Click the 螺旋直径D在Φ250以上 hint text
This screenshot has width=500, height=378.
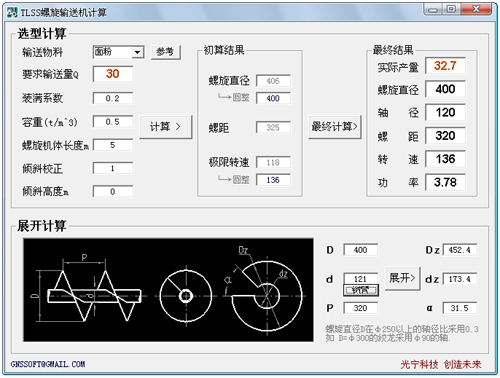[402, 333]
